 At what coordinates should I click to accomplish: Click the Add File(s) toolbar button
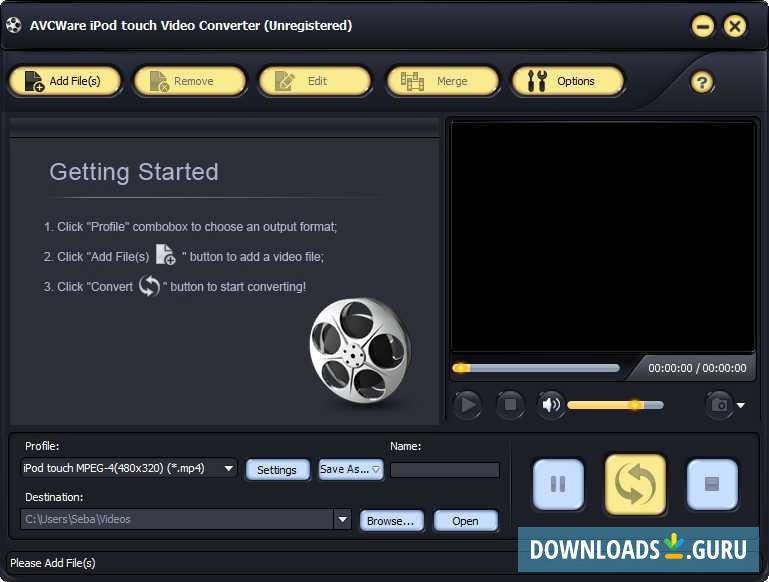[x=65, y=81]
